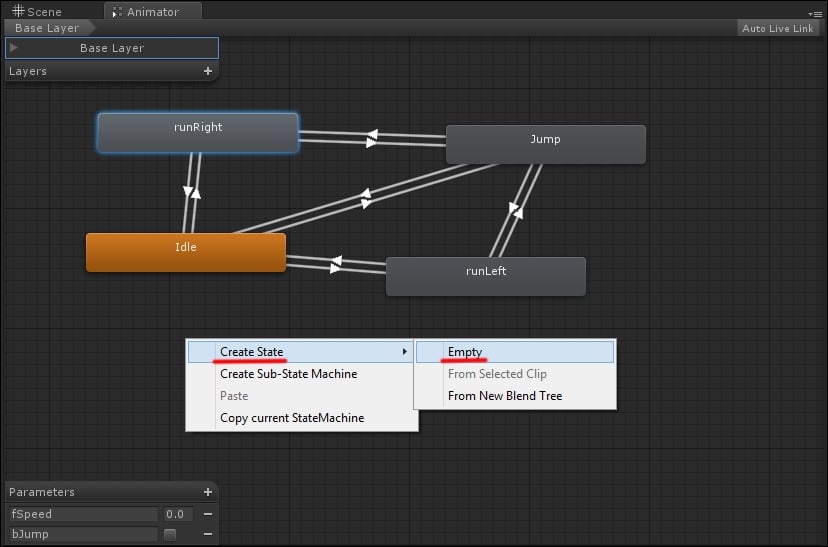Toggle the Auto Live Link button
The image size is (828, 547).
click(777, 28)
